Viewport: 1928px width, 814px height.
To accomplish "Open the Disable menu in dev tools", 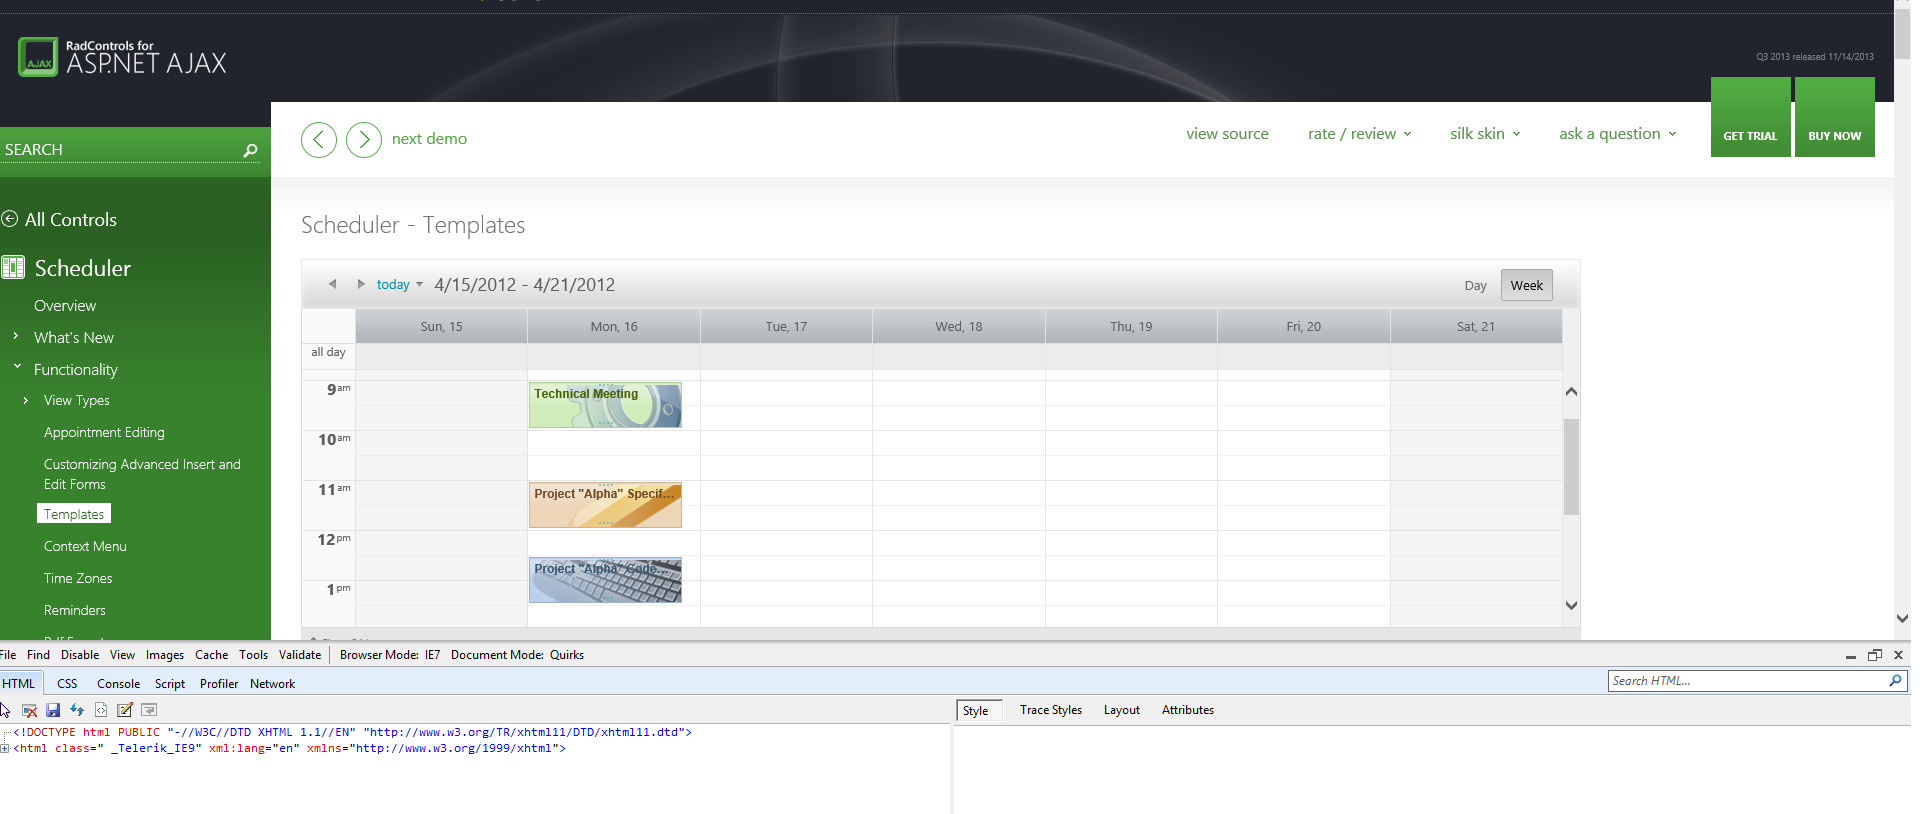I will (80, 655).
